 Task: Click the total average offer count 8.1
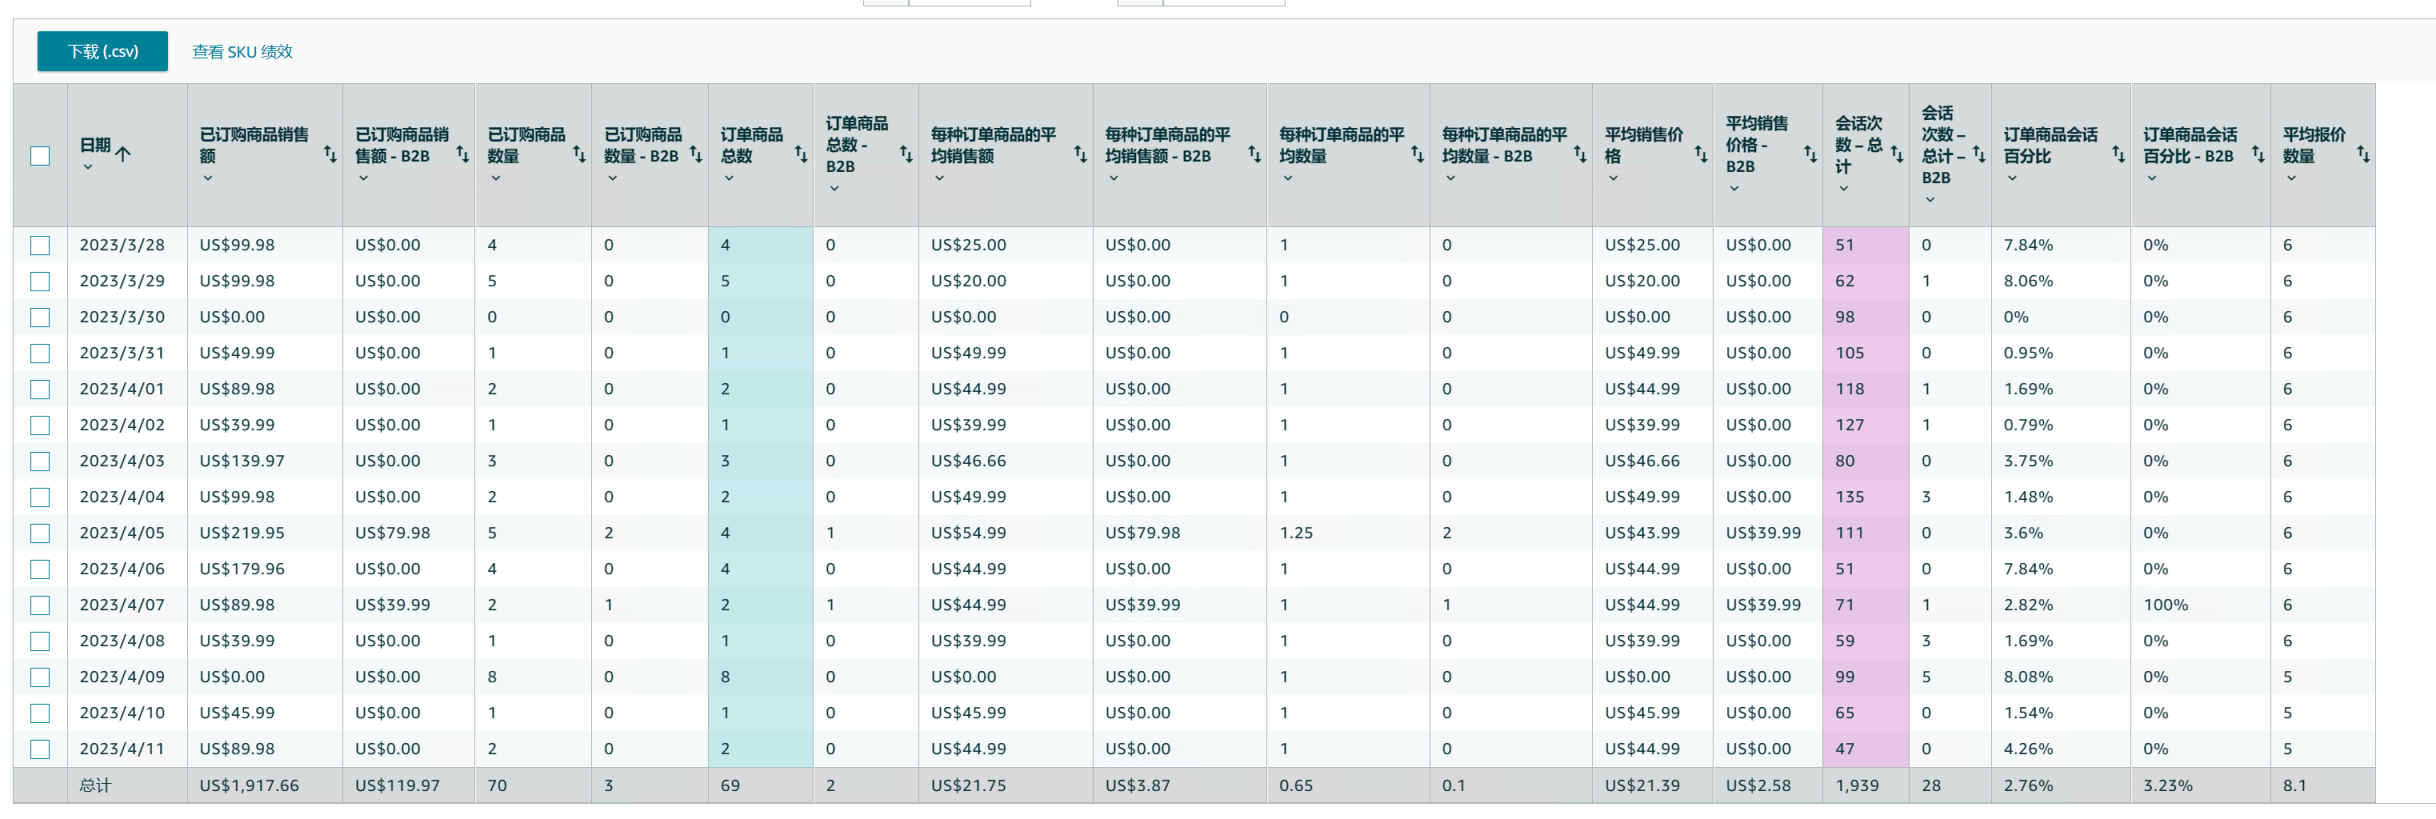click(2294, 786)
